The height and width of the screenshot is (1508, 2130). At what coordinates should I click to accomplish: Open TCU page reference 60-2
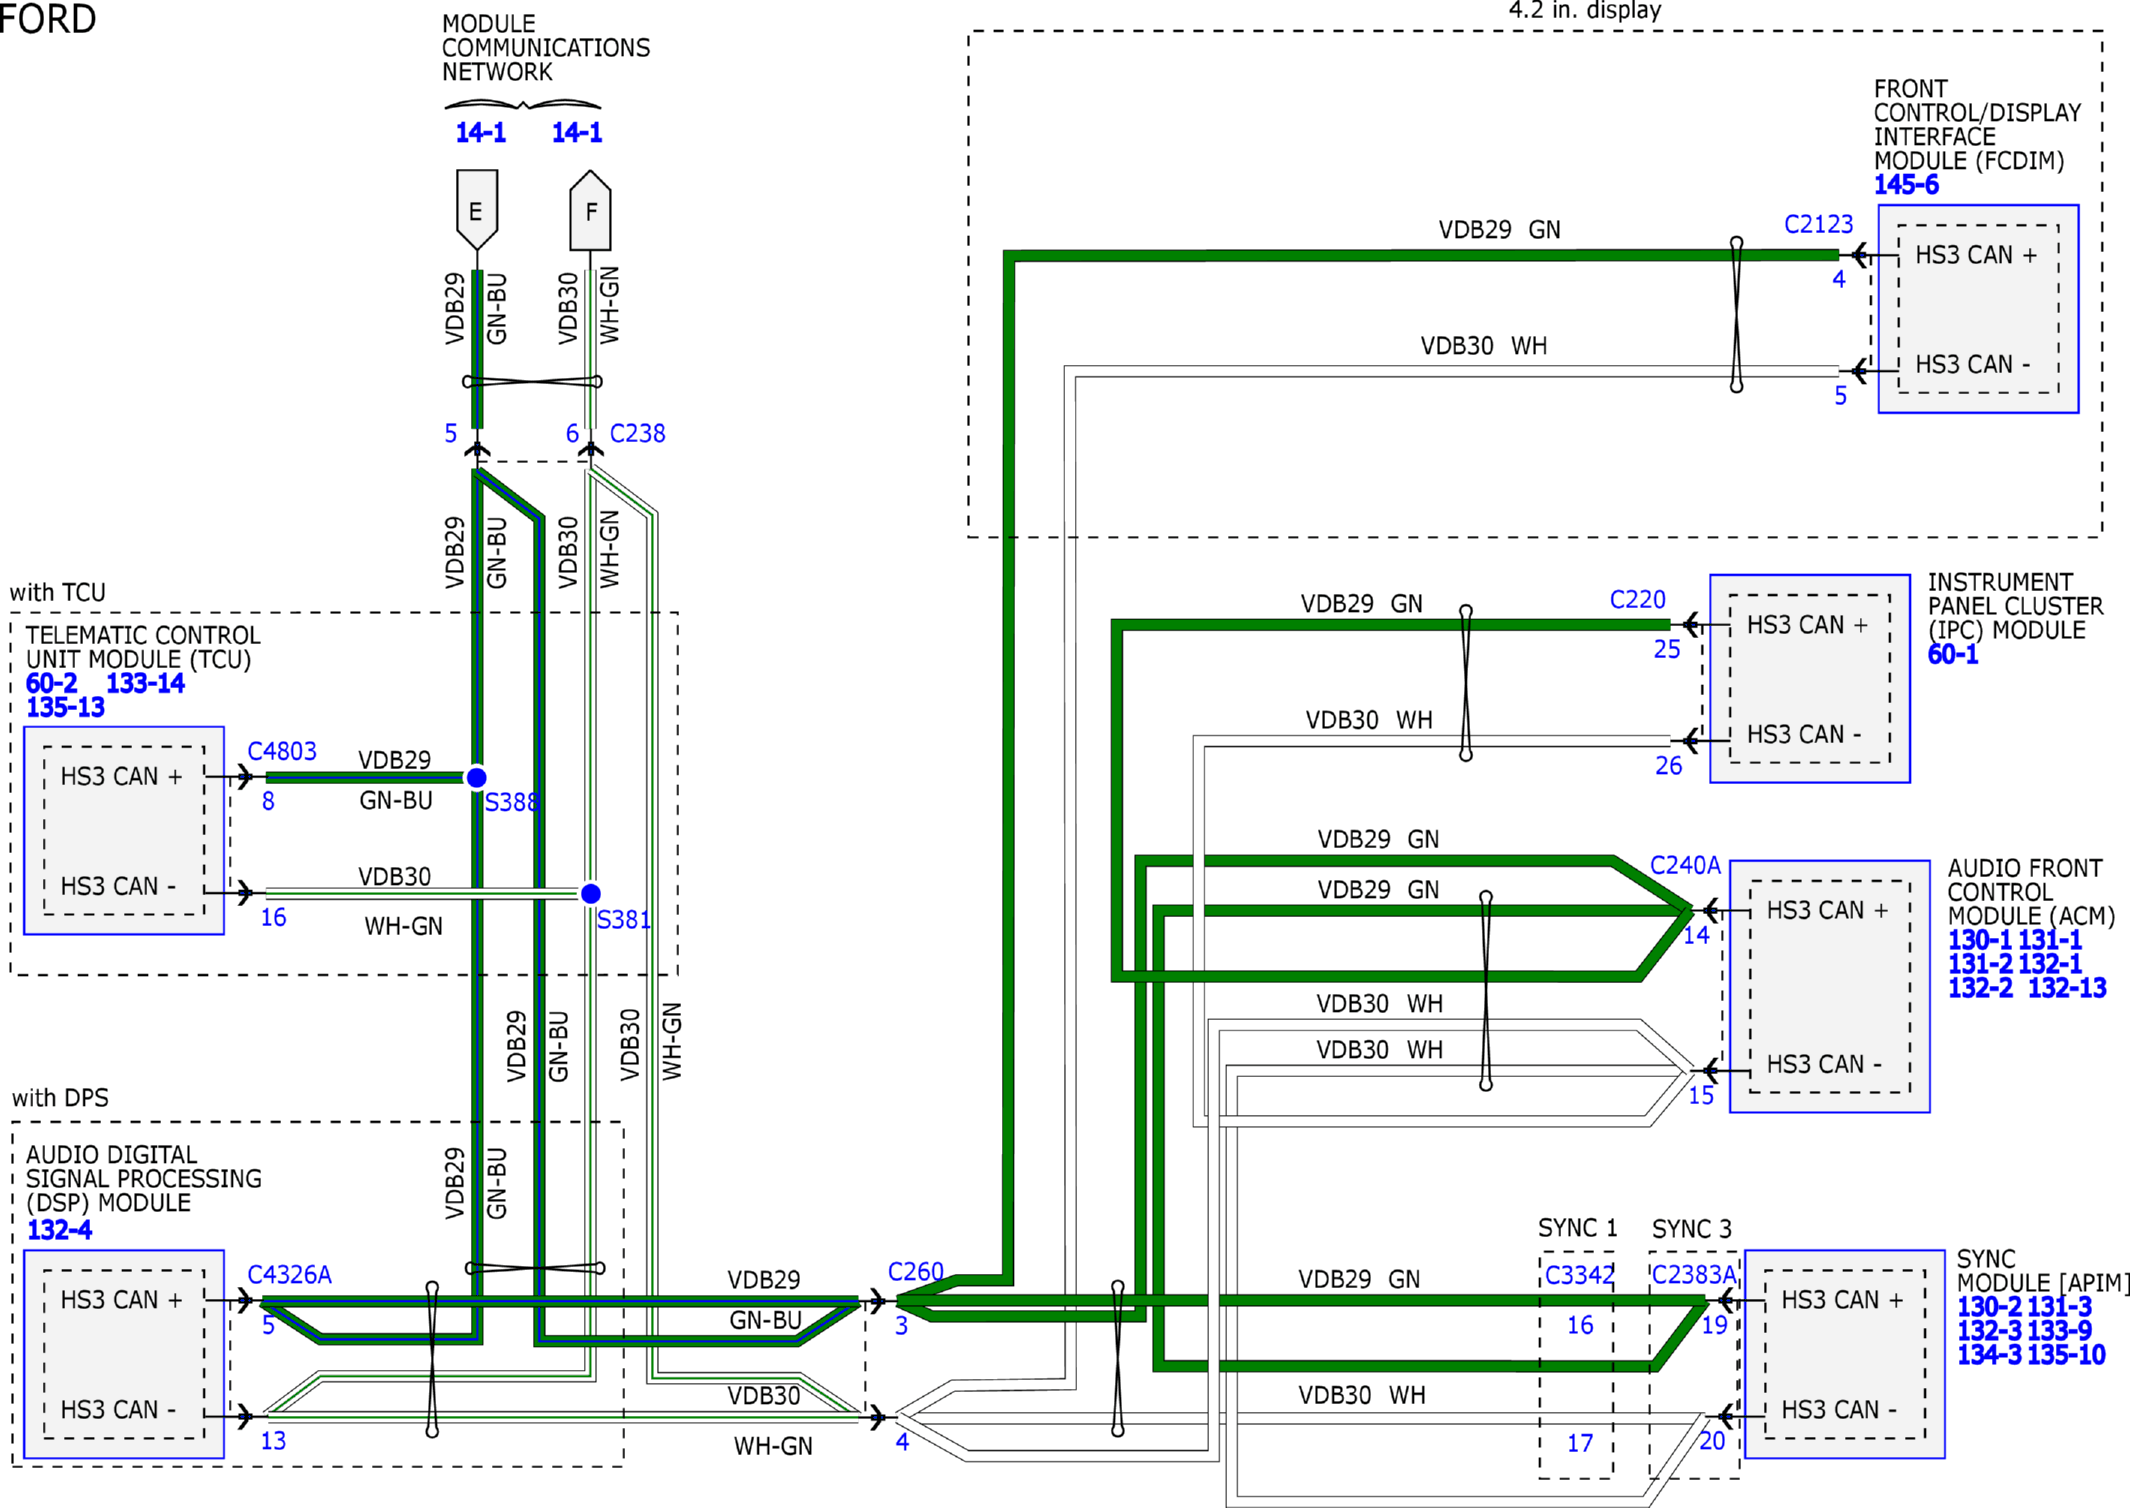point(51,684)
